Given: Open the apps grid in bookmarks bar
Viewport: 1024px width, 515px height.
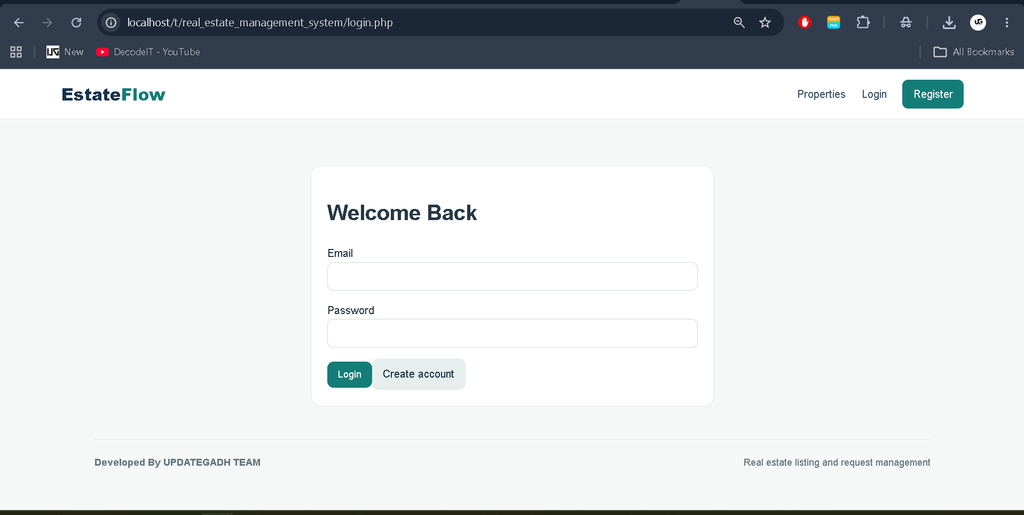Looking at the screenshot, I should click(x=16, y=52).
